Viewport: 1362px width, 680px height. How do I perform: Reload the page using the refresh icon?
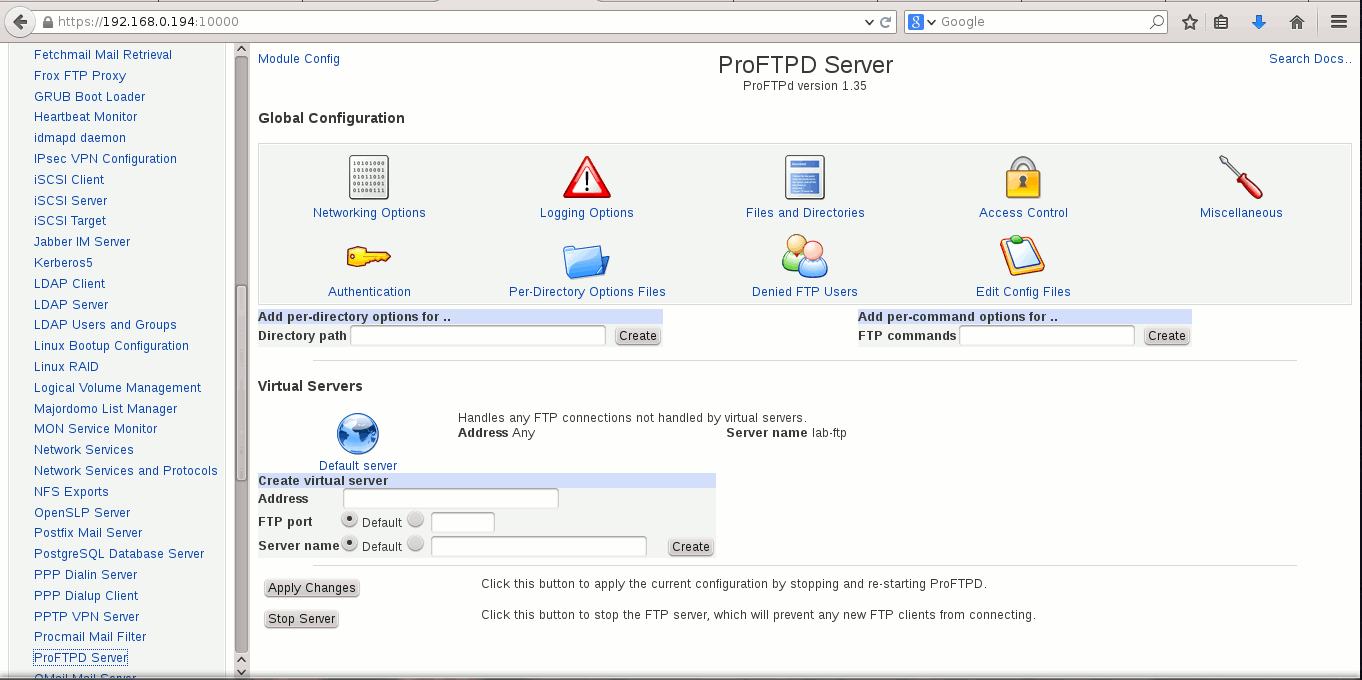coord(885,21)
